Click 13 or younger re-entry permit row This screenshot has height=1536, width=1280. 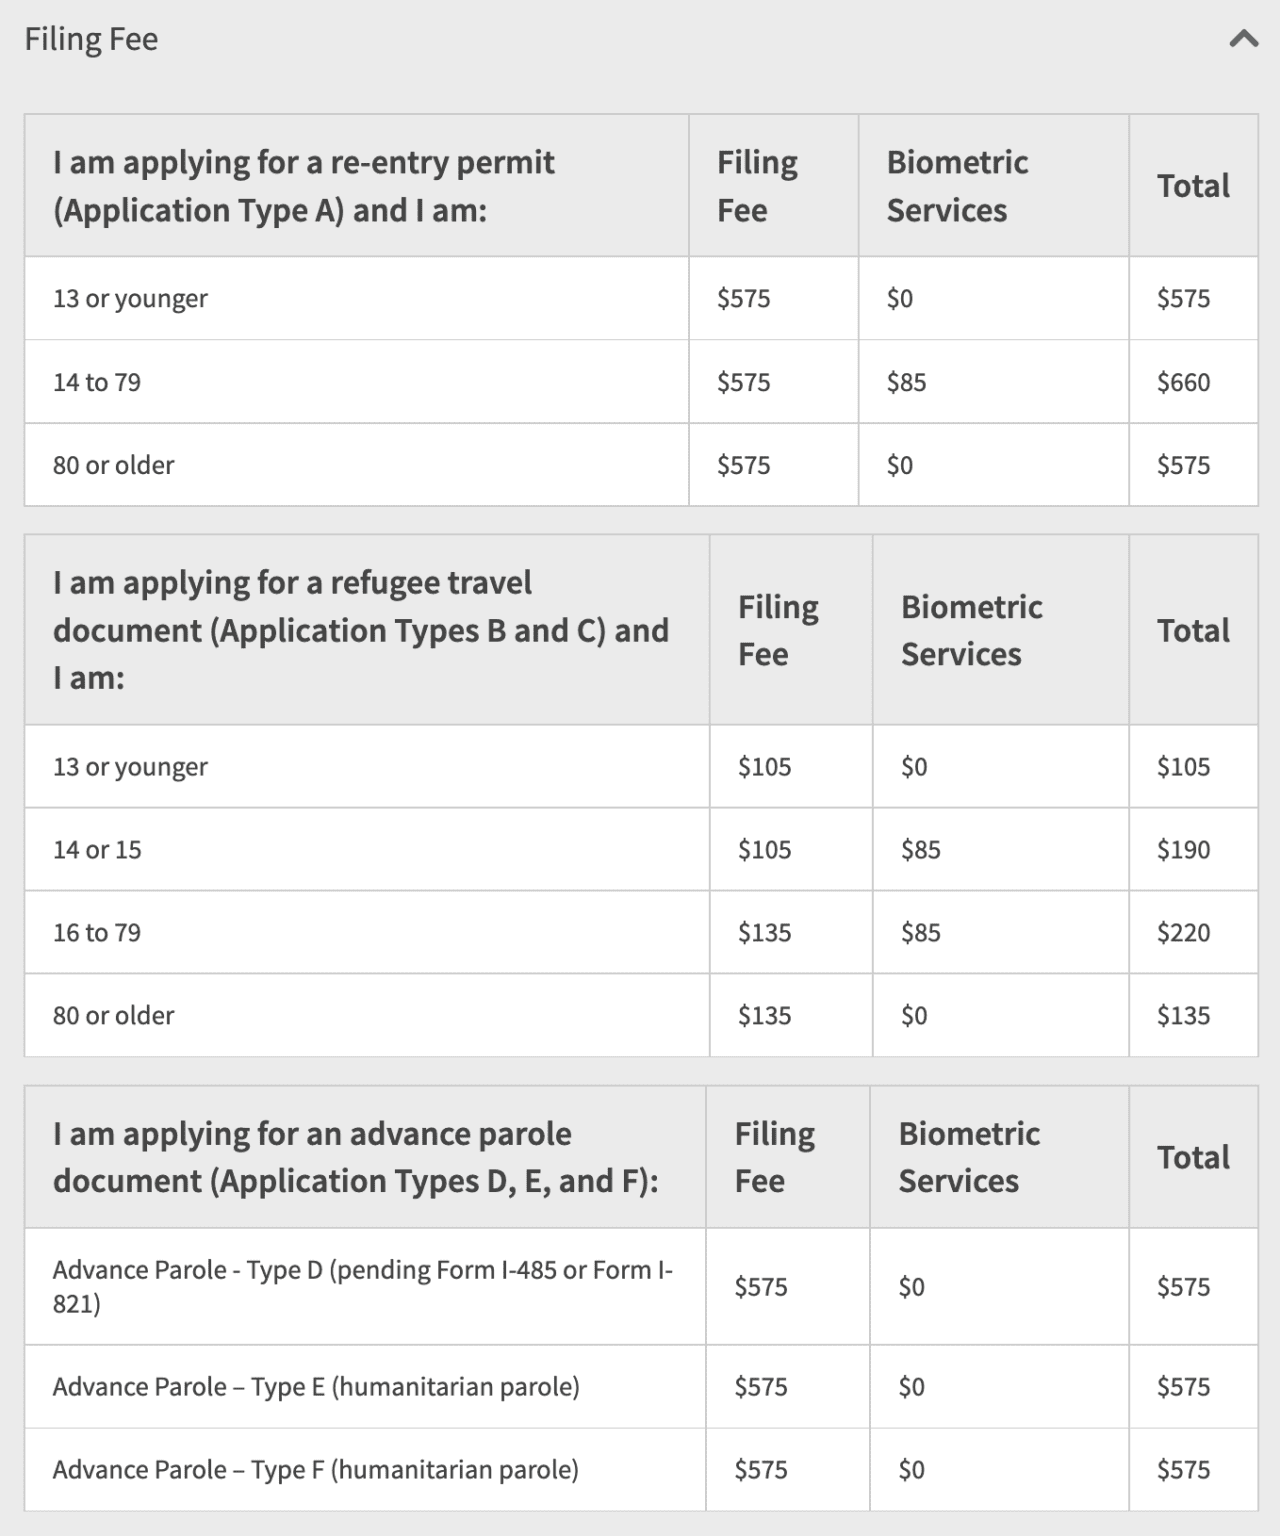[641, 298]
